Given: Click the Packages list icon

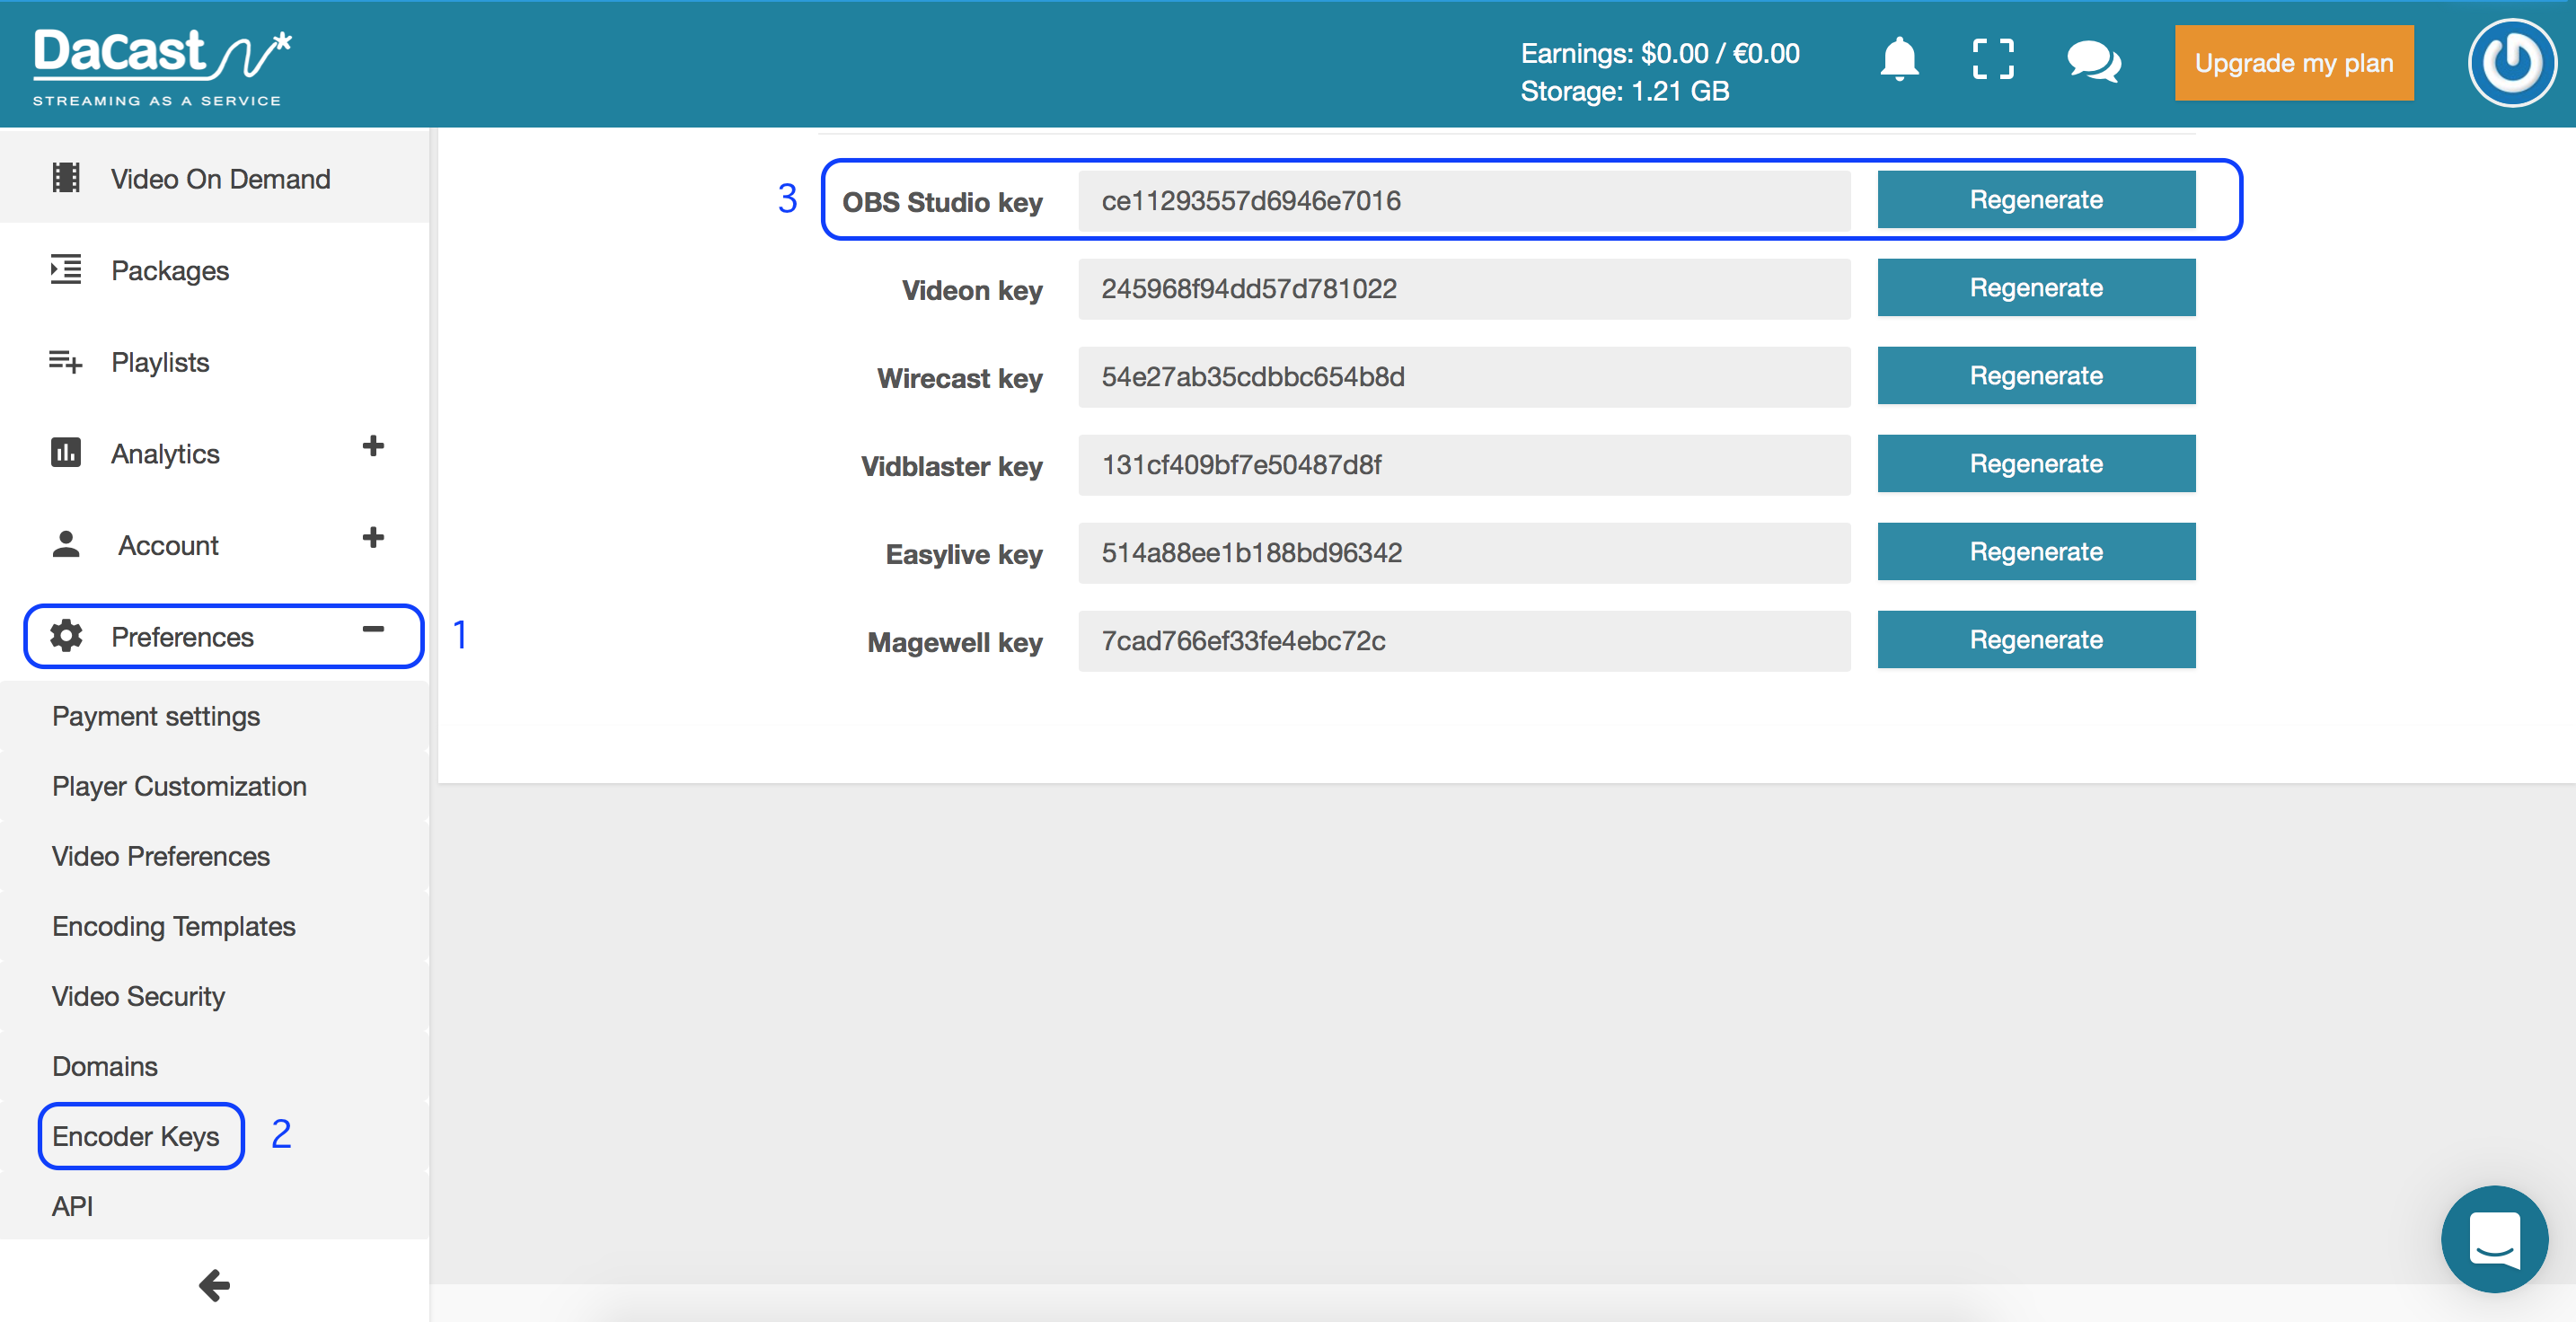Looking at the screenshot, I should (66, 270).
